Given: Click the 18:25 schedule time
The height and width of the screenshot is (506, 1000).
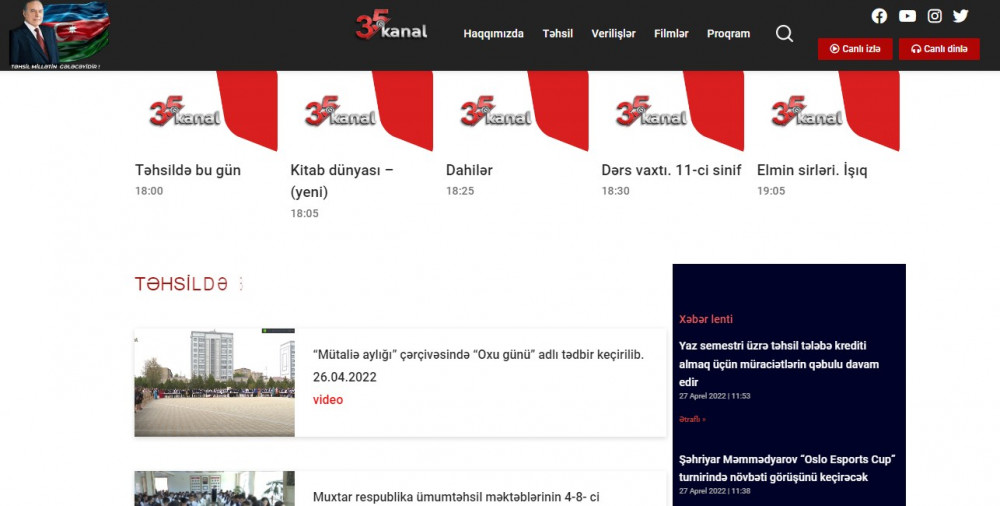Looking at the screenshot, I should tap(460, 191).
